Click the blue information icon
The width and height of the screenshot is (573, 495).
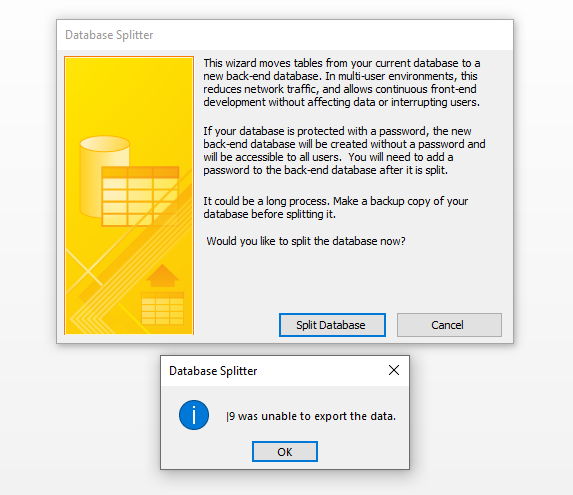point(194,415)
